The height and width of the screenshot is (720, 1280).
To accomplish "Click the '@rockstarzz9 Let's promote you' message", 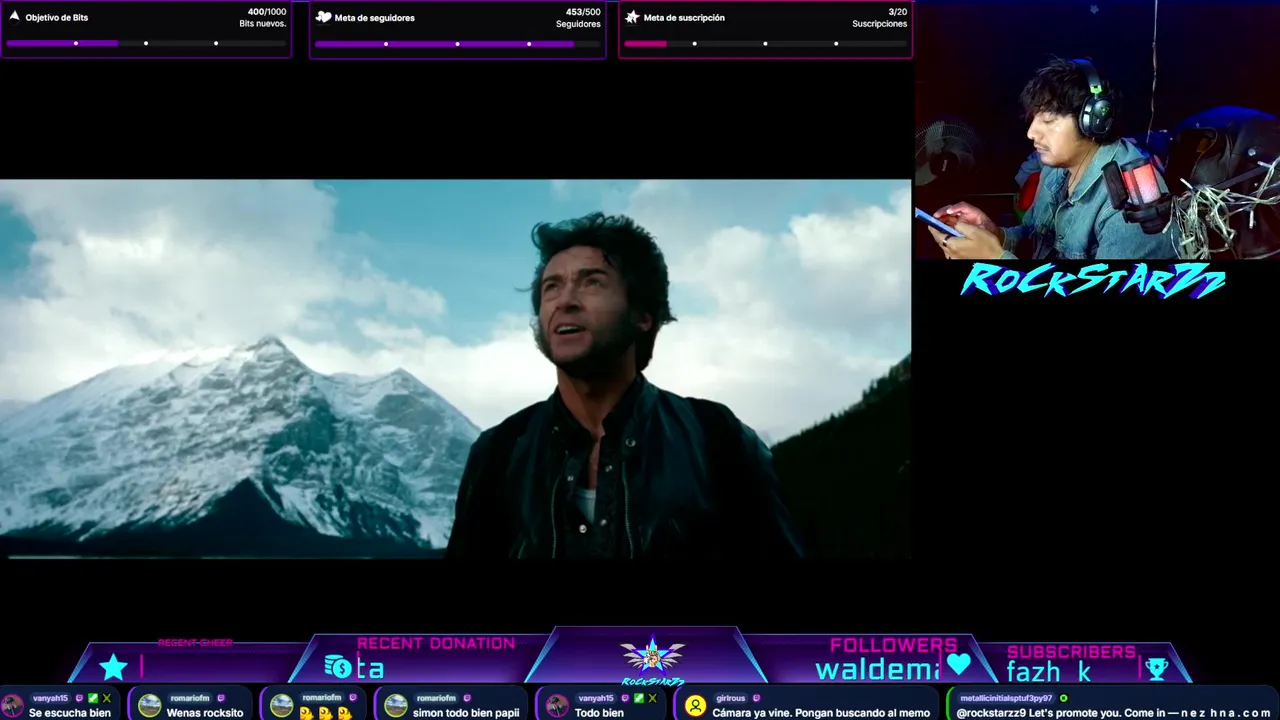I will pyautogui.click(x=1114, y=713).
